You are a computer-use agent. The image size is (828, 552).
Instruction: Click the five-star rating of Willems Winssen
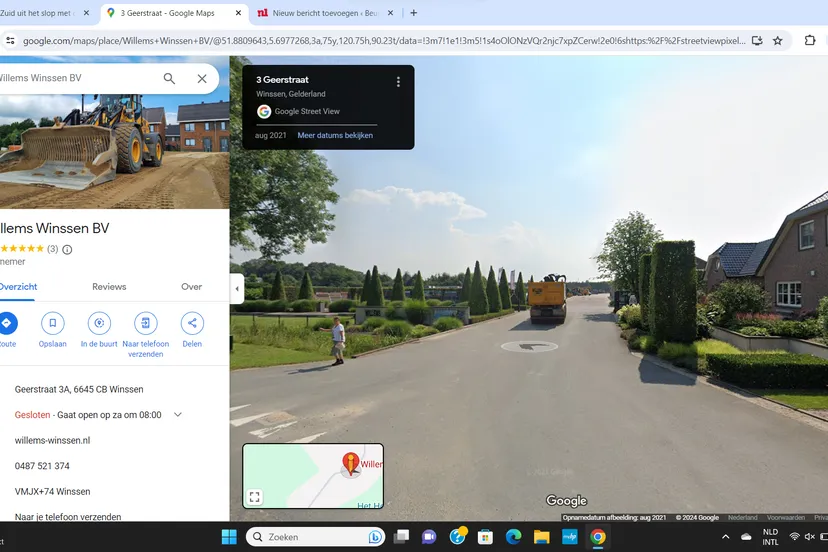click(x=22, y=249)
